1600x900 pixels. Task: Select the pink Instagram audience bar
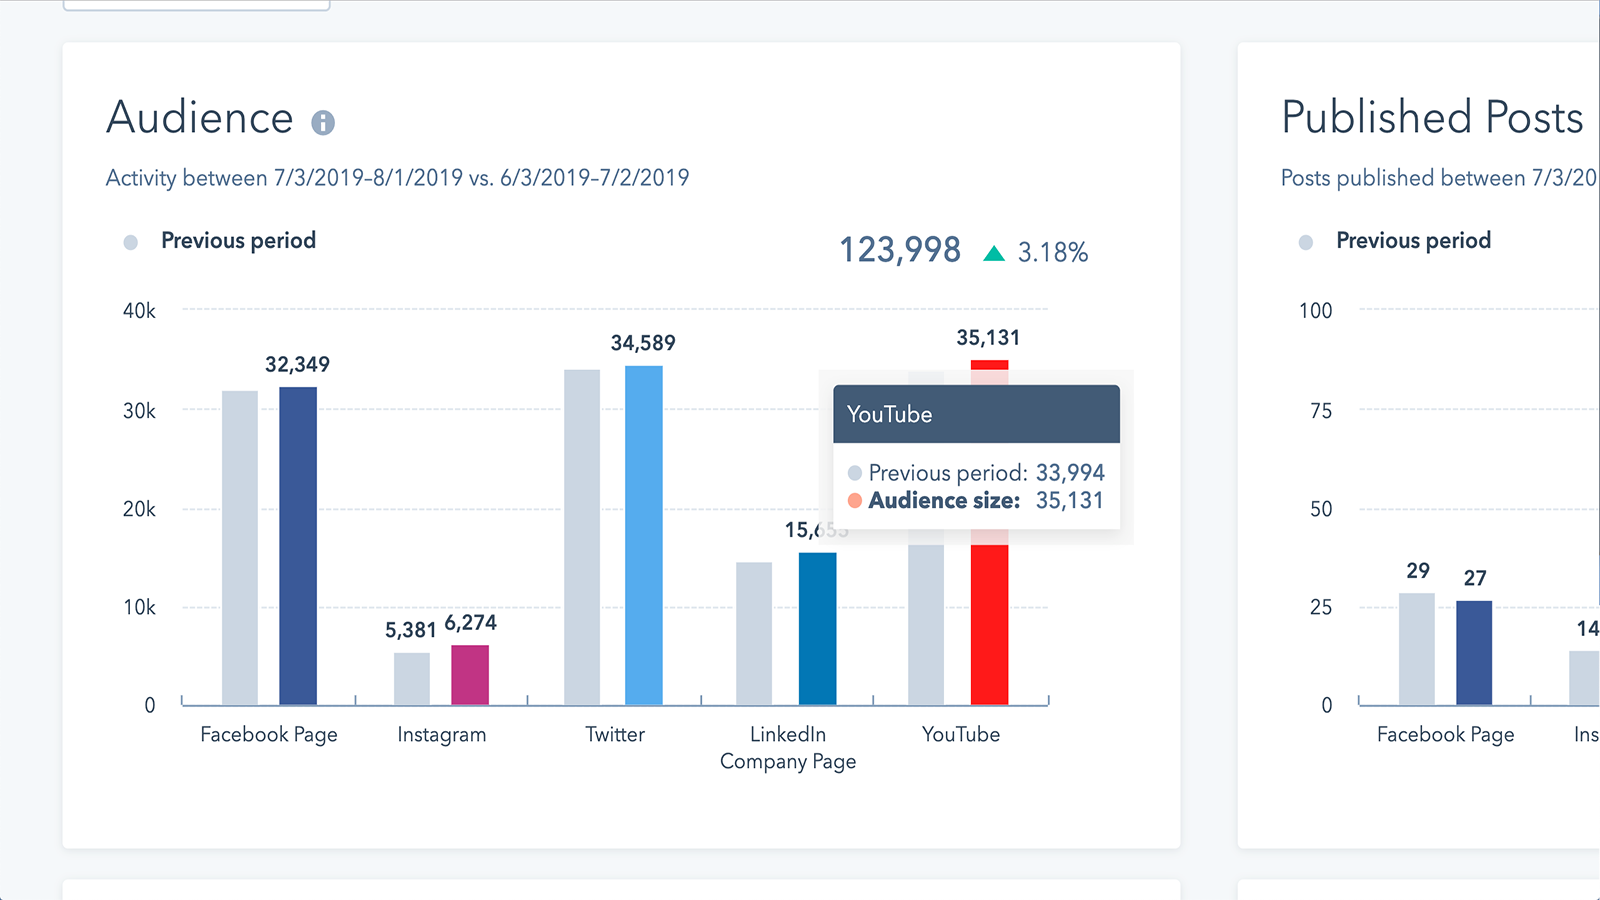(470, 675)
